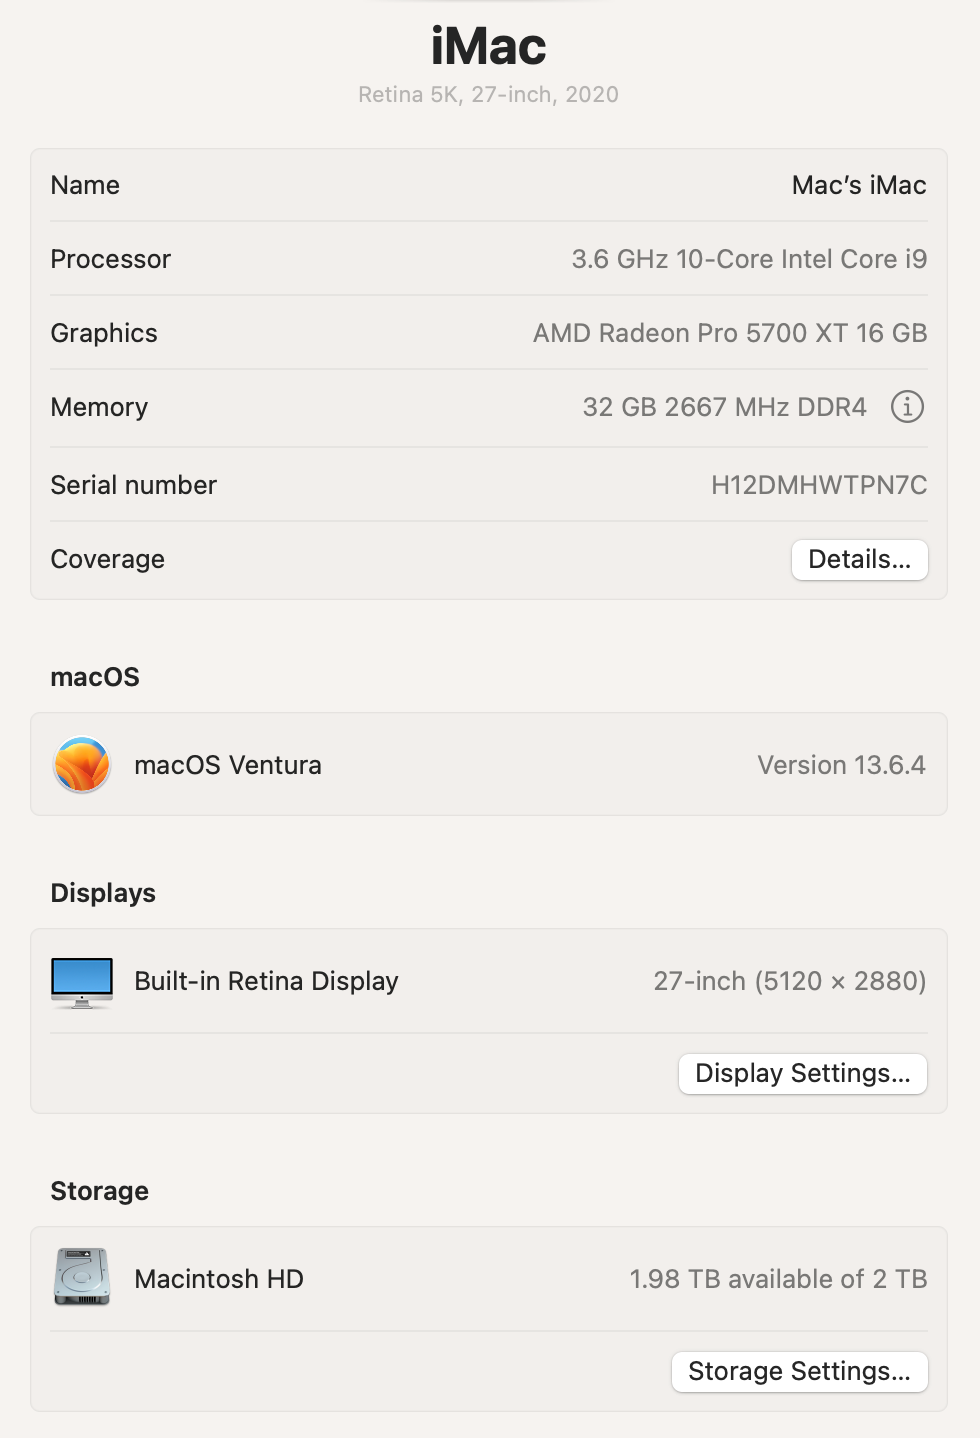Click the processor 3.6 GHz Intel Core i9 value
This screenshot has width=980, height=1438.
(749, 260)
